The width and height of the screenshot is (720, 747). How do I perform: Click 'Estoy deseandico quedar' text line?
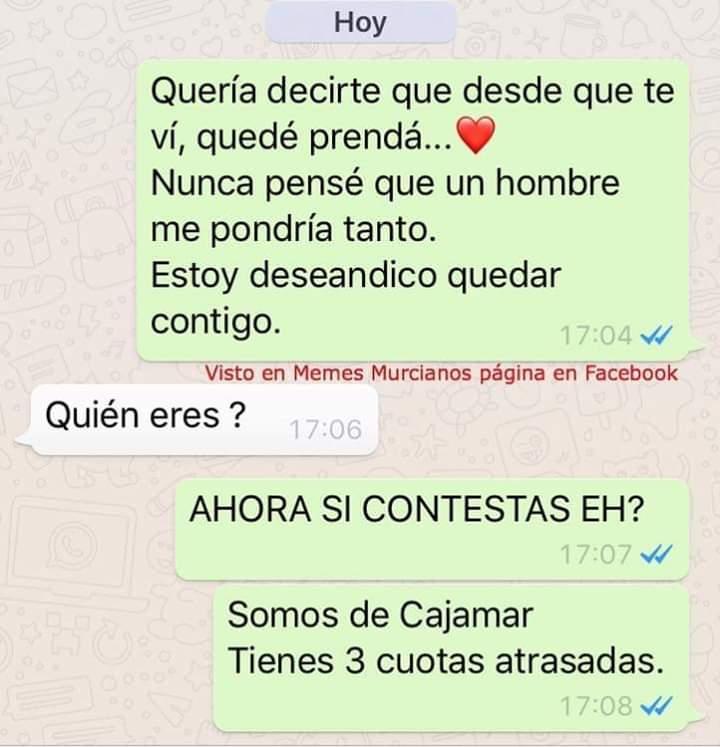click(356, 276)
